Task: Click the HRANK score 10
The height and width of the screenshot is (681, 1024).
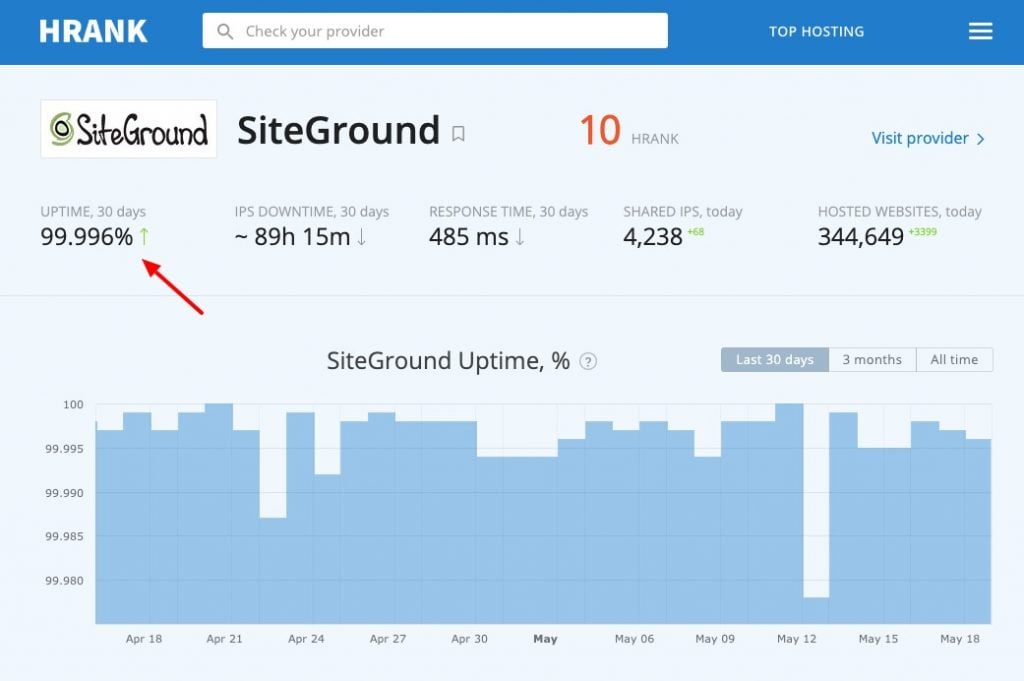Action: click(600, 130)
